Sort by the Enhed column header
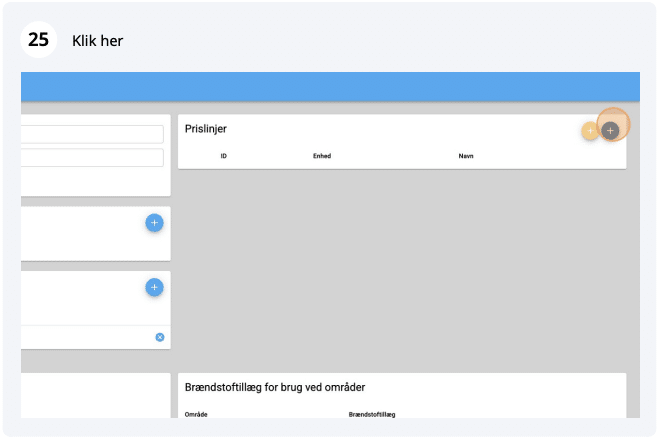Screen dimensions: 659x440 321,157
